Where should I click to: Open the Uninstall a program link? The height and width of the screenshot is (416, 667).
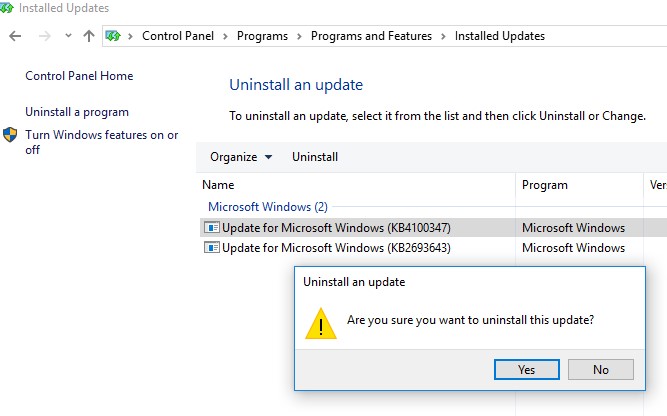pyautogui.click(x=77, y=112)
